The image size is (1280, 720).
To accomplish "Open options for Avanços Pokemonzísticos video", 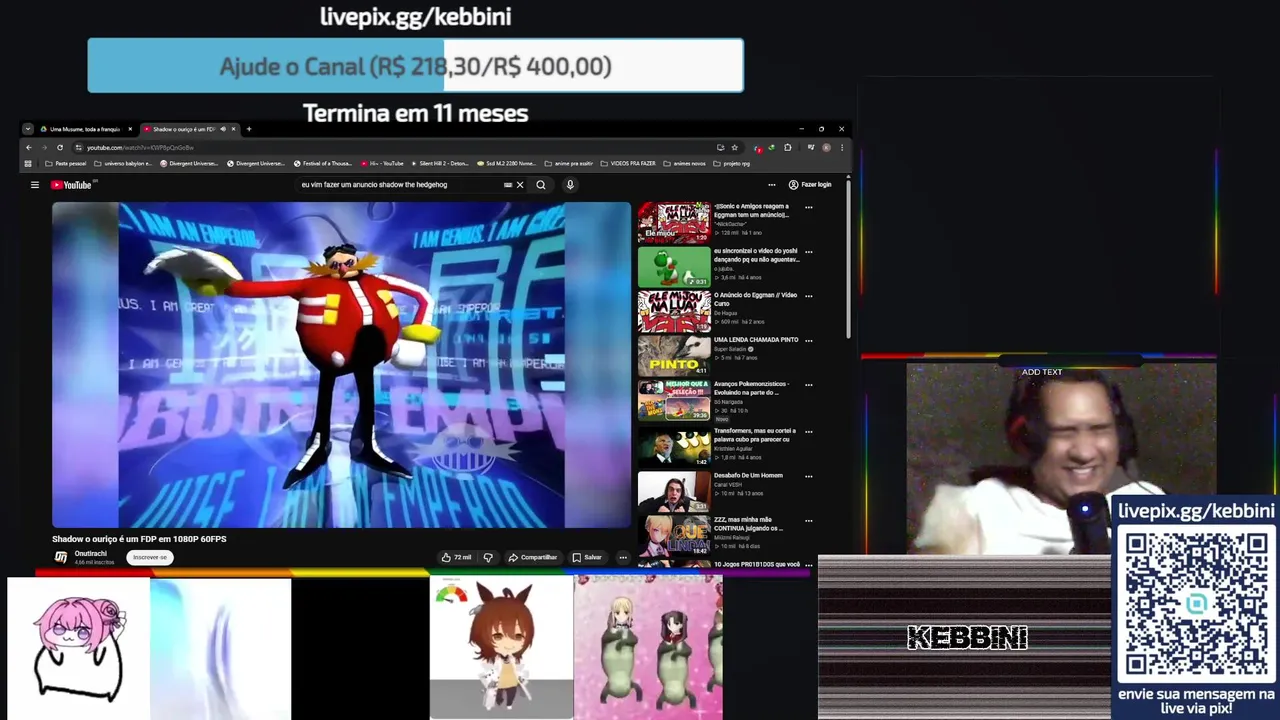I will point(809,384).
